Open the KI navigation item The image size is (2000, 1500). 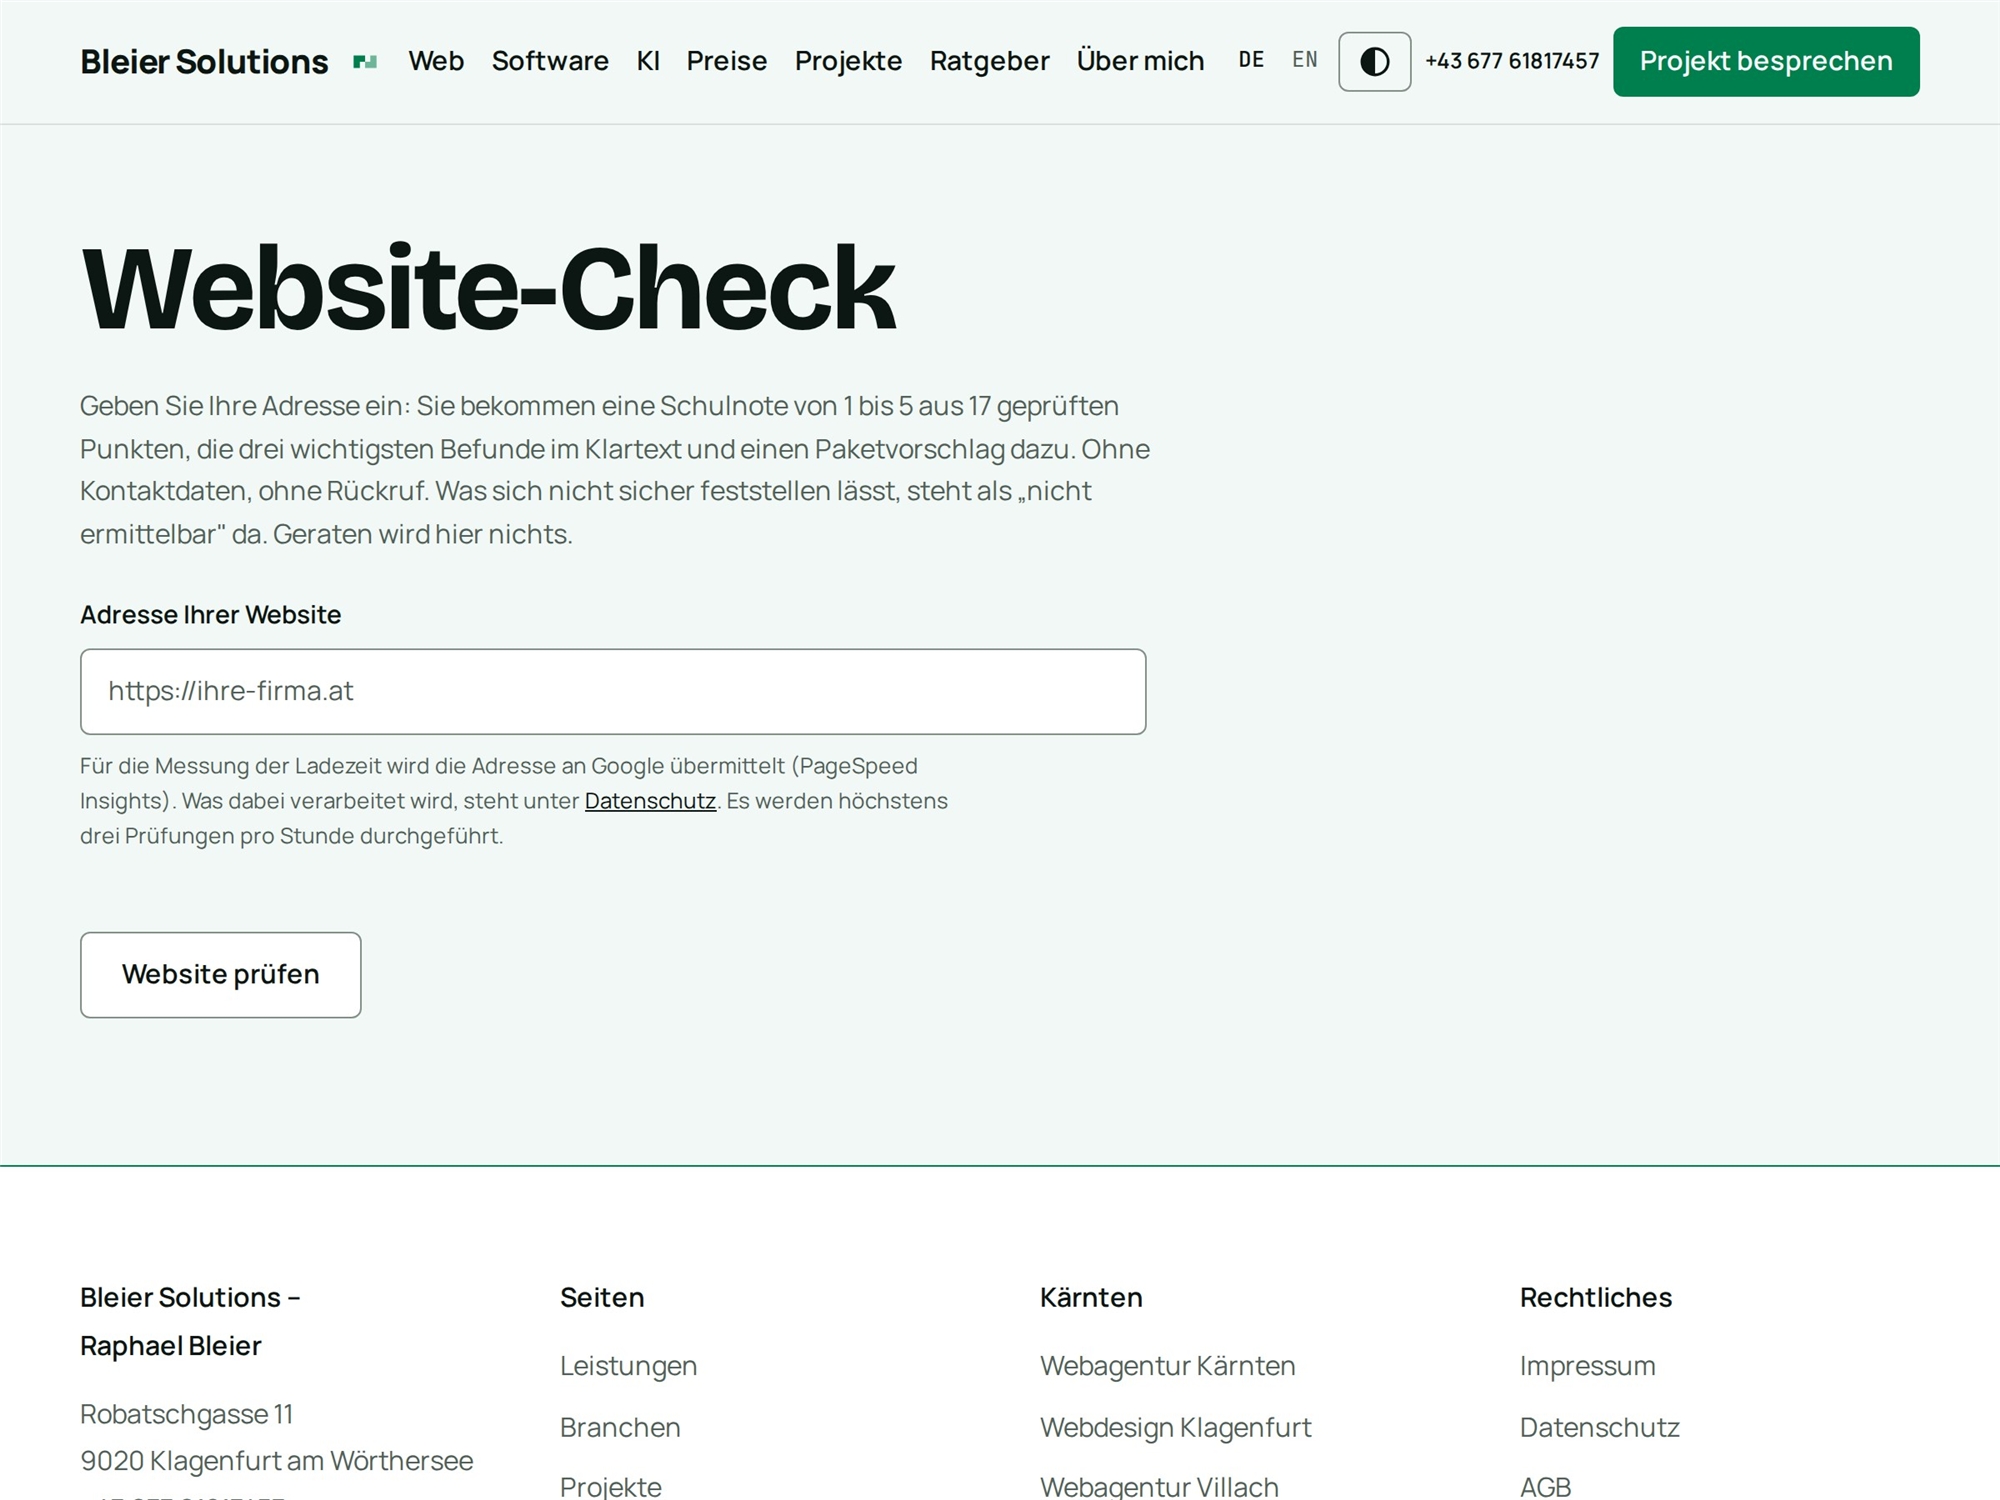(648, 61)
